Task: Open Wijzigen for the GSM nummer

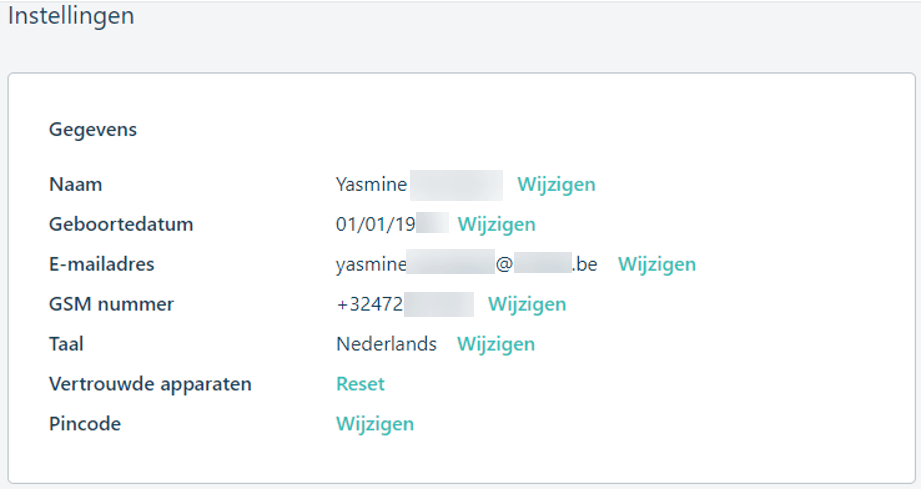Action: [527, 305]
